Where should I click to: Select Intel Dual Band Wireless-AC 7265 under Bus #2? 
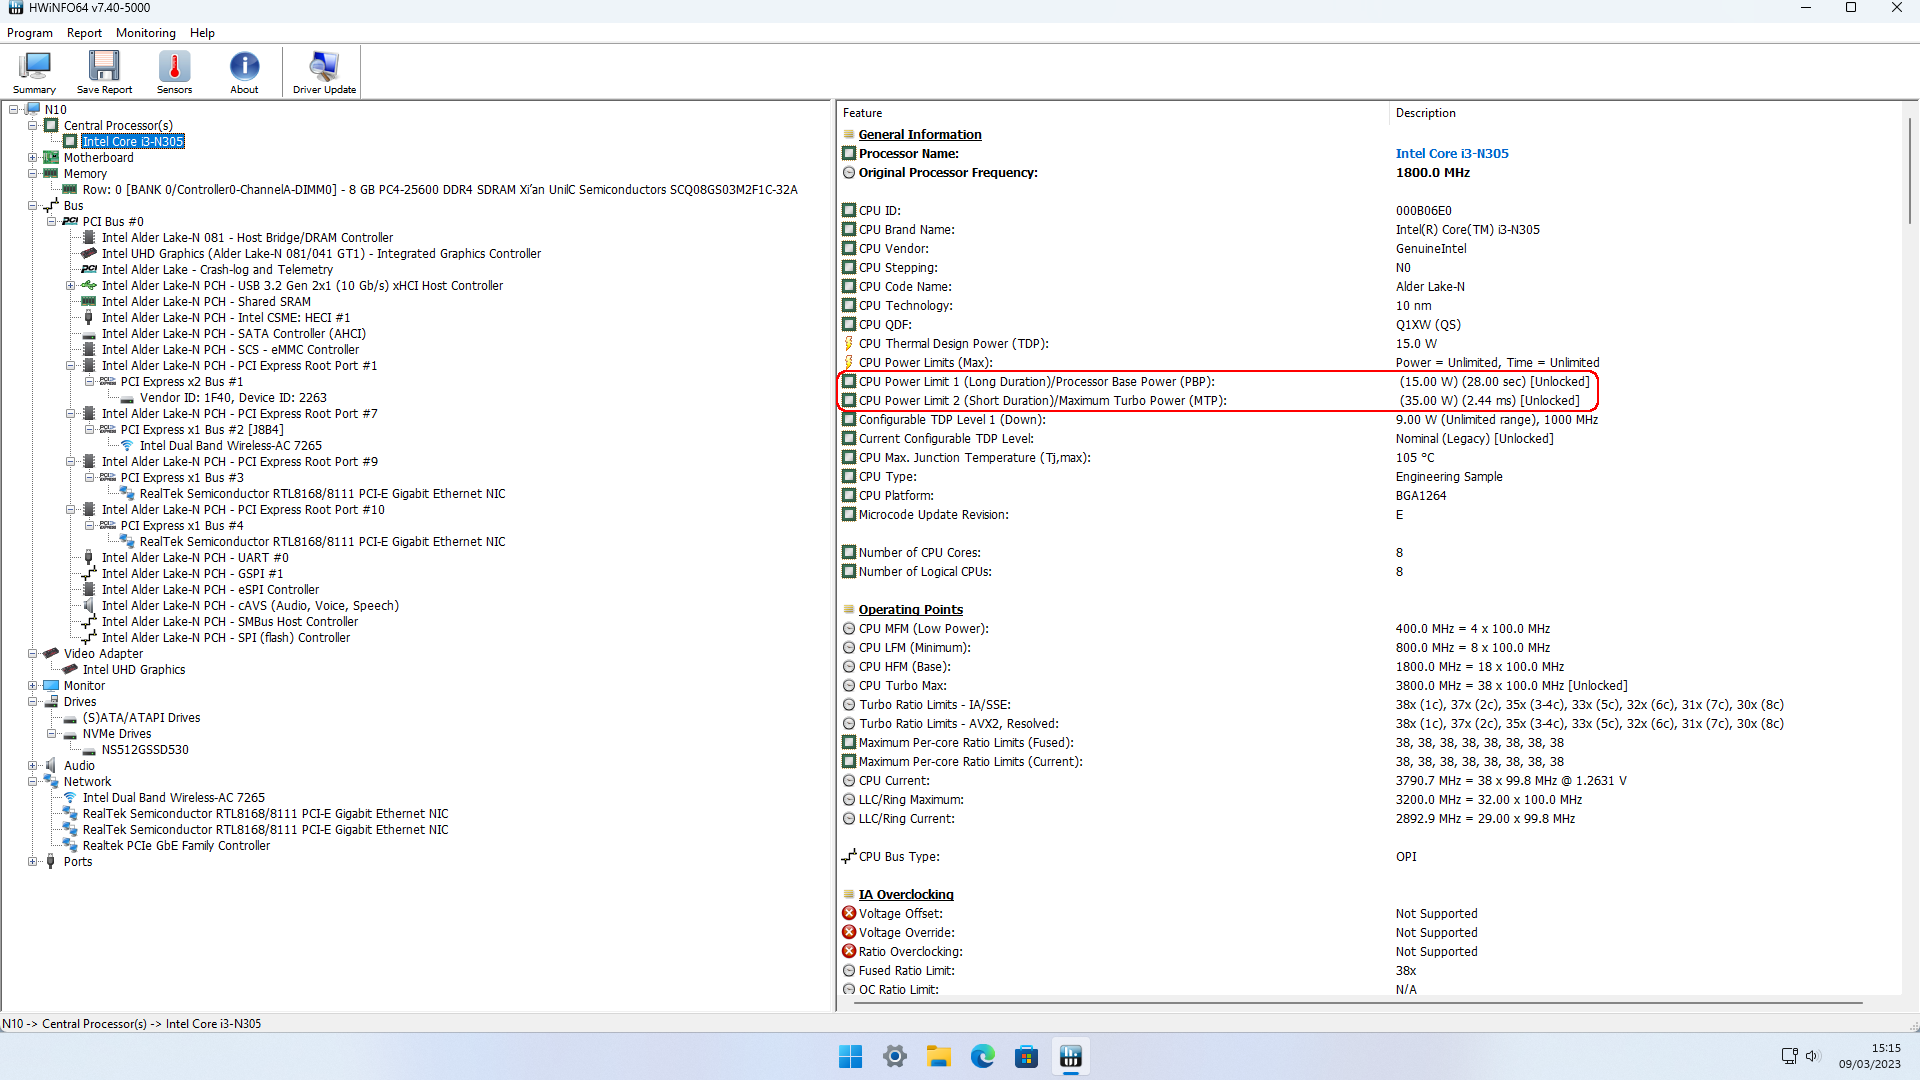coord(231,446)
